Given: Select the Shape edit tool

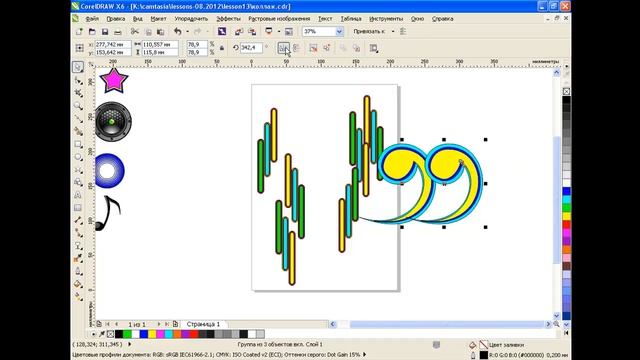Looking at the screenshot, I should pyautogui.click(x=78, y=80).
